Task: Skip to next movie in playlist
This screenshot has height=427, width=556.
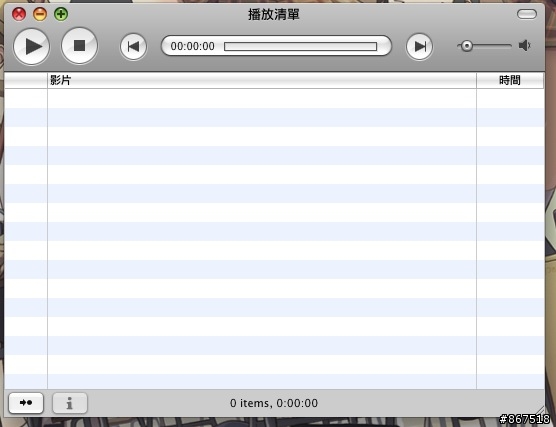Action: (x=419, y=46)
